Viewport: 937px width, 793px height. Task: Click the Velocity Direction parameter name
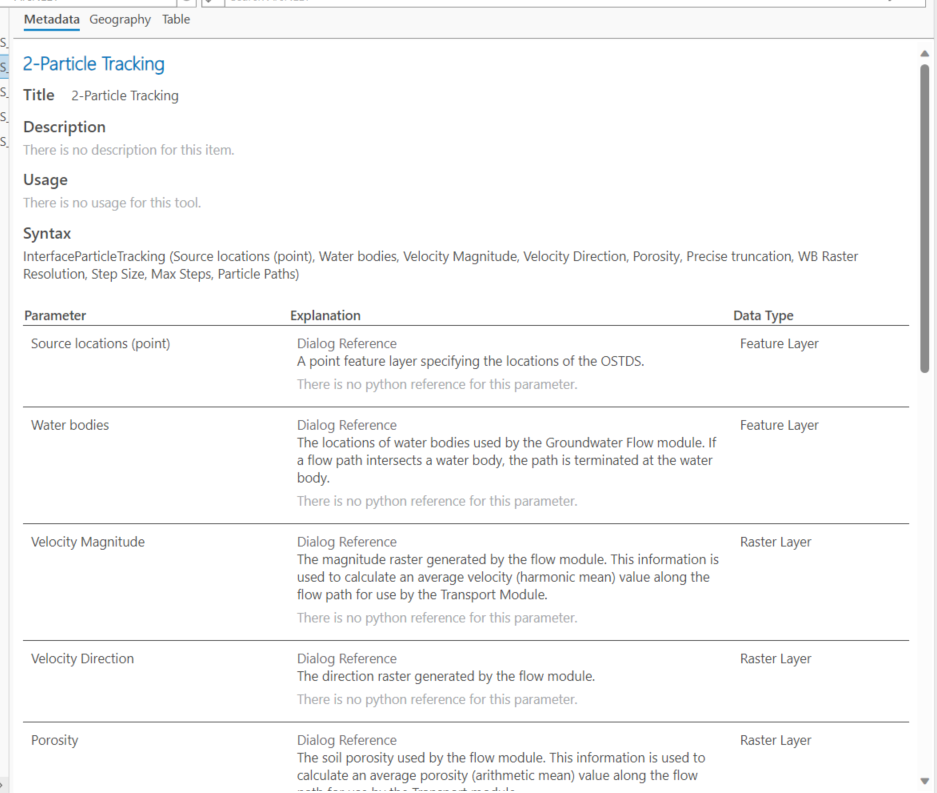click(x=82, y=659)
